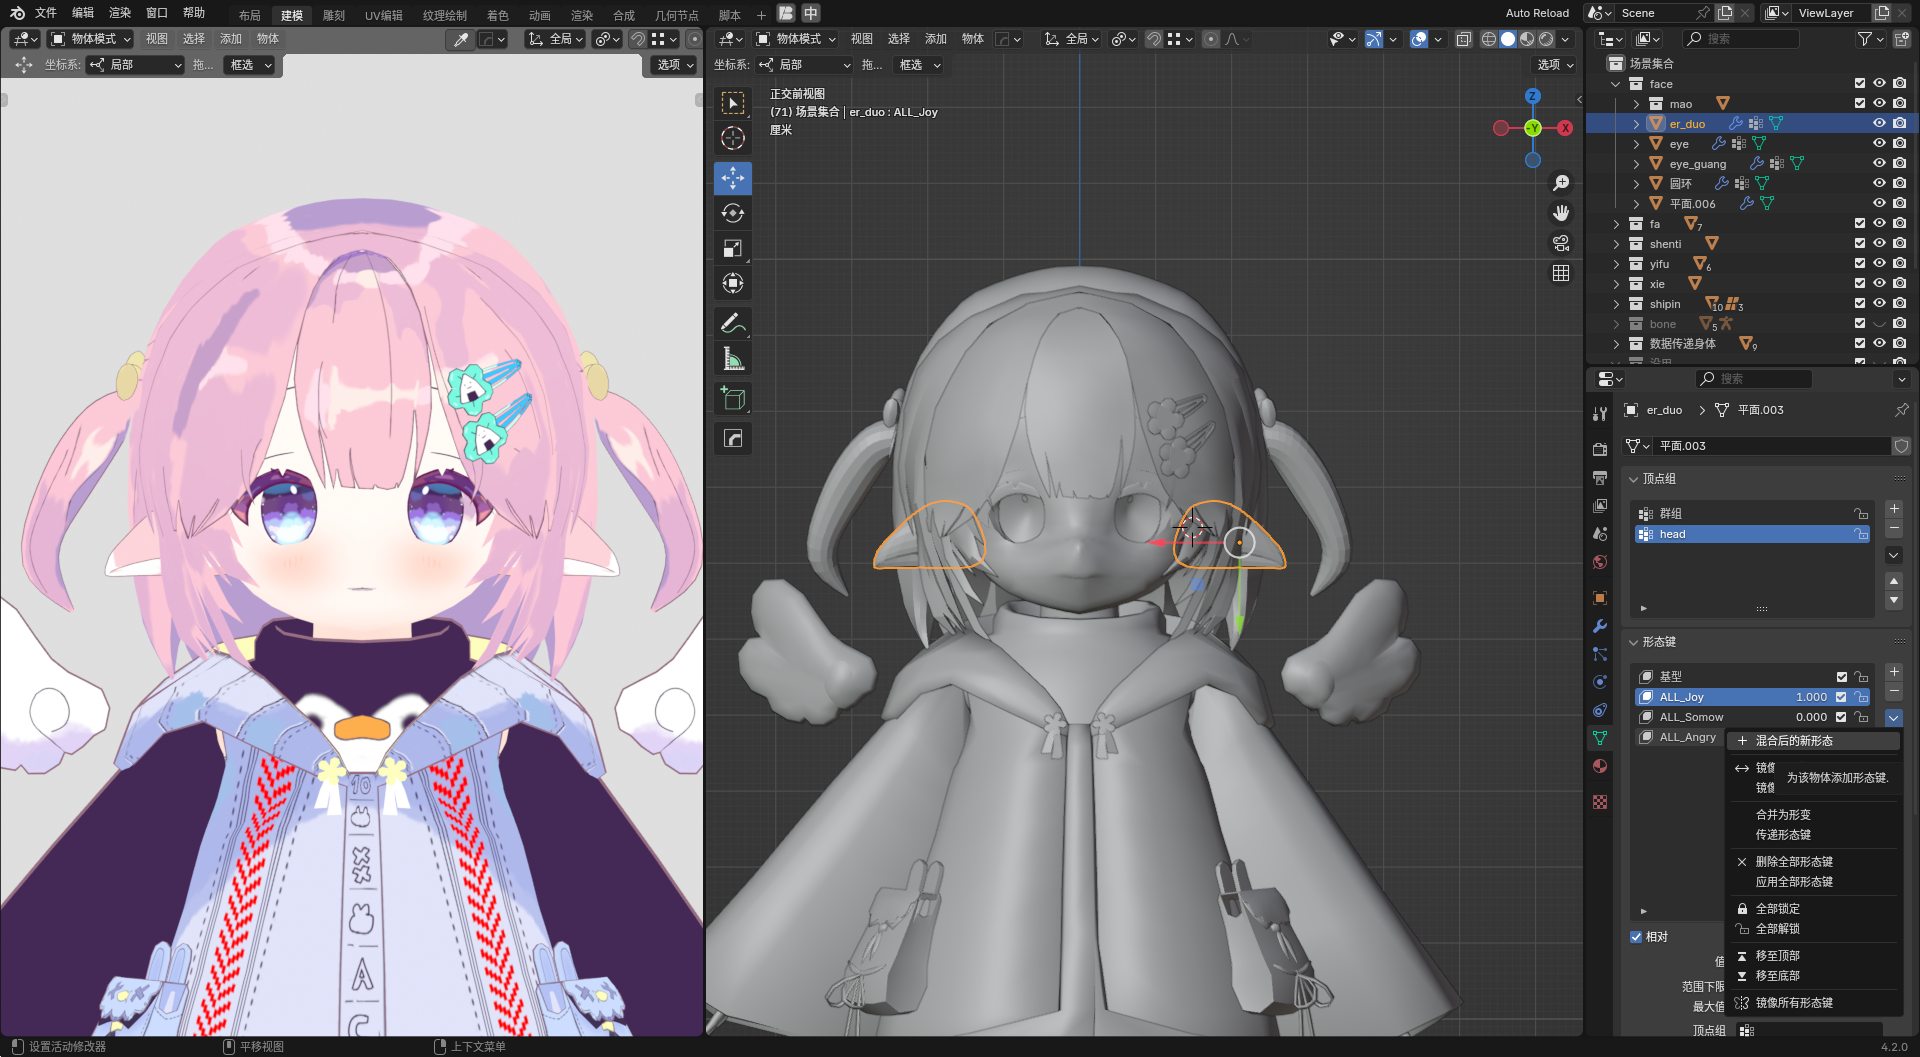Click the Add Cube tool icon
The height and width of the screenshot is (1057, 1920).
(x=732, y=399)
